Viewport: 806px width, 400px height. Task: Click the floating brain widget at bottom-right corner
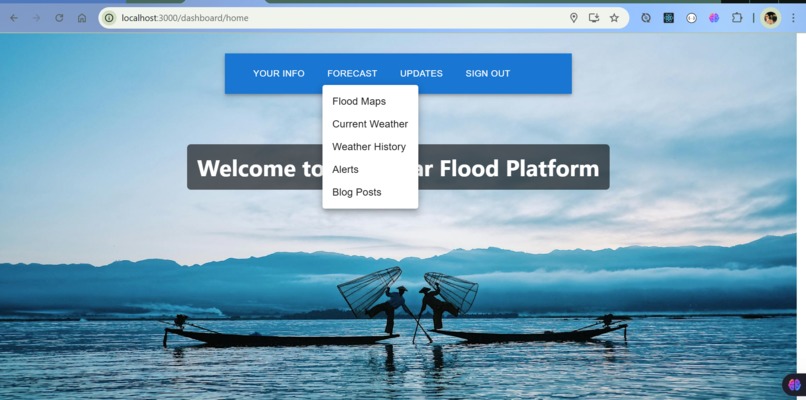[x=795, y=384]
